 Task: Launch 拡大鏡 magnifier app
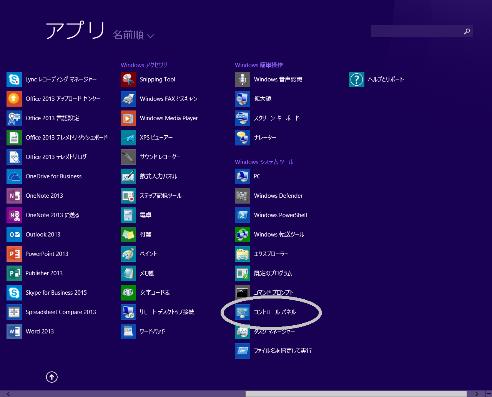253,99
